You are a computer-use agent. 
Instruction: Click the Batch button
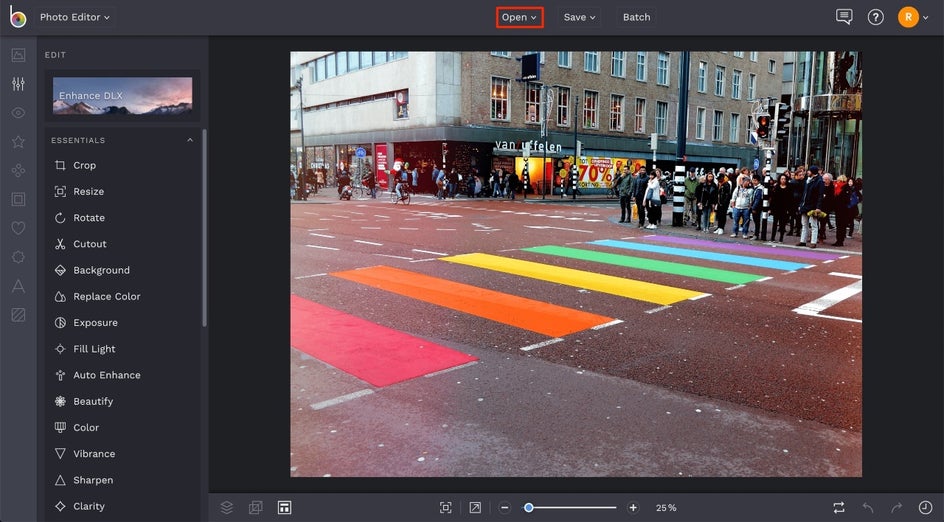[x=636, y=17]
